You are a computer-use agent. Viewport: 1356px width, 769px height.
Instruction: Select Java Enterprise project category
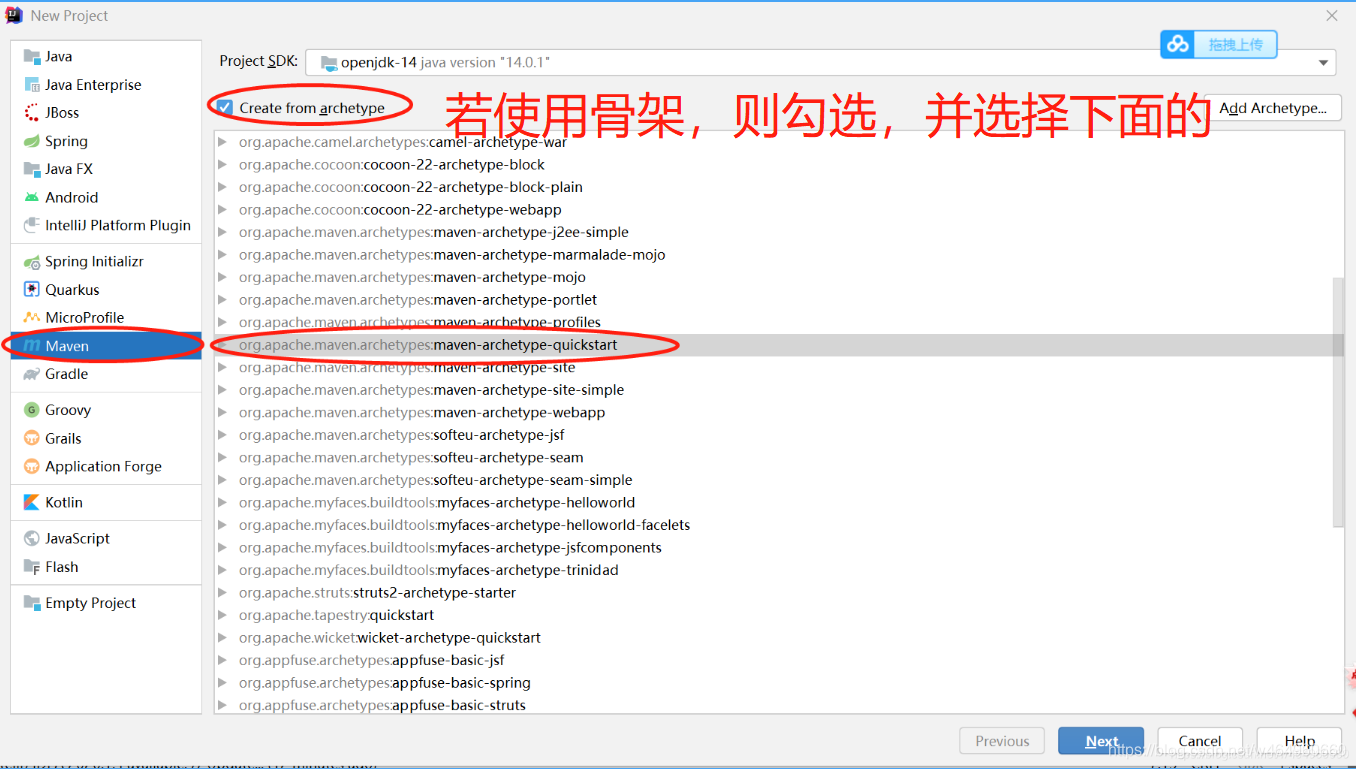click(106, 85)
